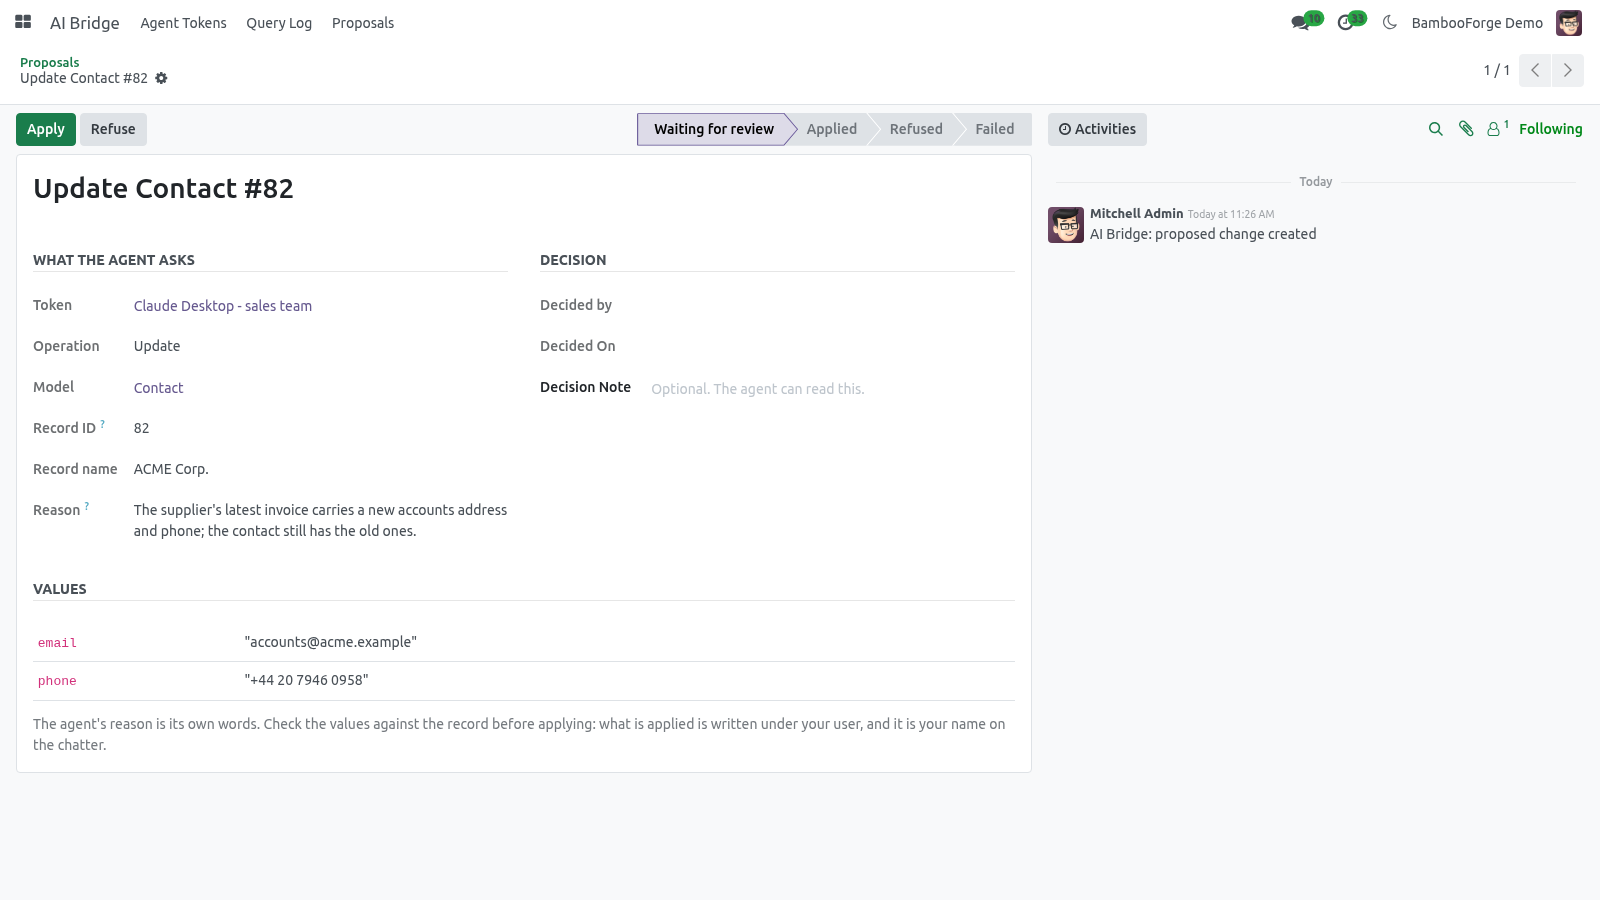Go to previous record arrow

(1535, 70)
